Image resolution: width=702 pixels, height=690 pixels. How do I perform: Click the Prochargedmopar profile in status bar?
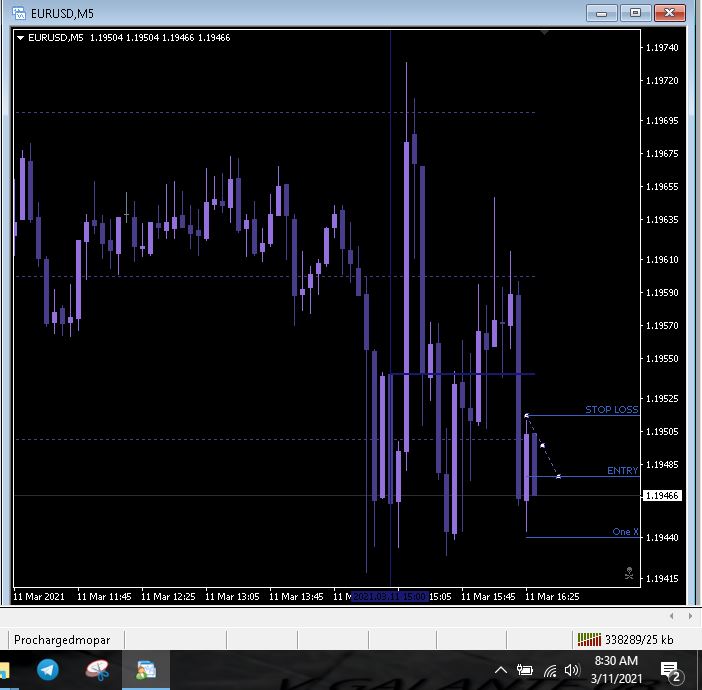coord(62,640)
